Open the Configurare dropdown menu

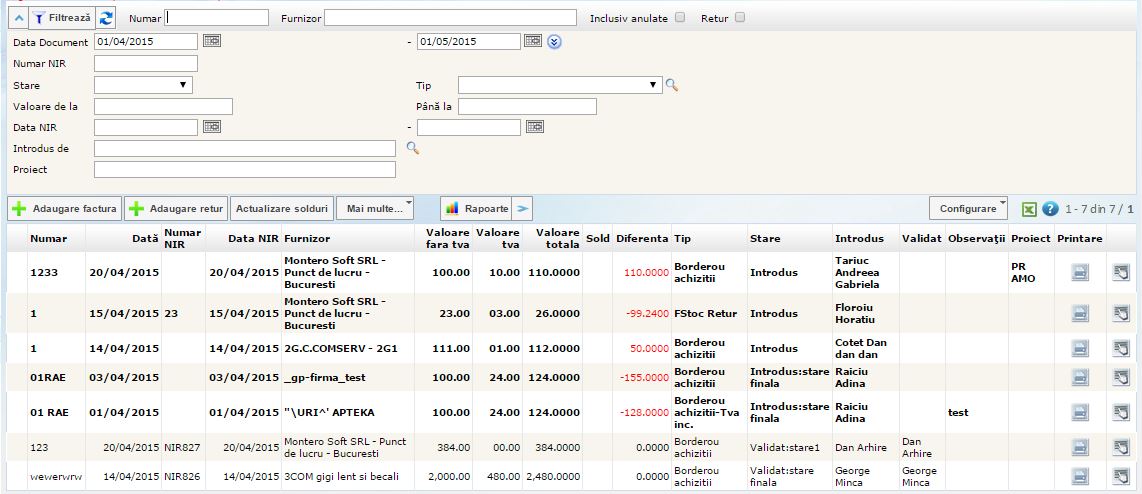click(x=968, y=208)
